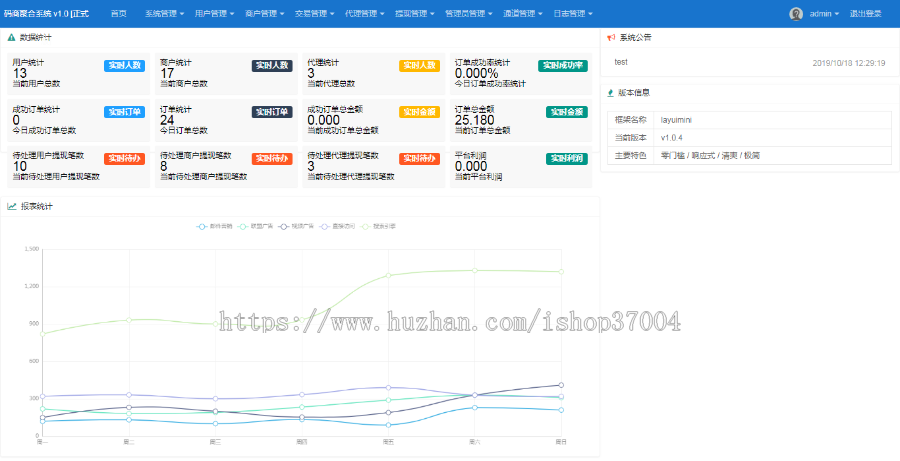Expand the 提现管理 dropdown menu

415,14
